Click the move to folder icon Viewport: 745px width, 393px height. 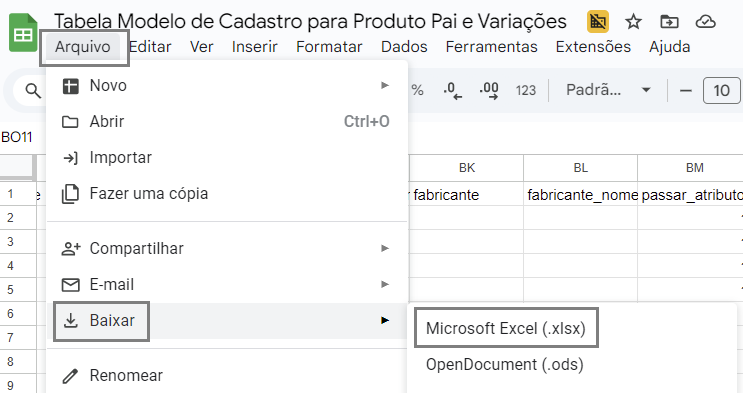pyautogui.click(x=669, y=22)
